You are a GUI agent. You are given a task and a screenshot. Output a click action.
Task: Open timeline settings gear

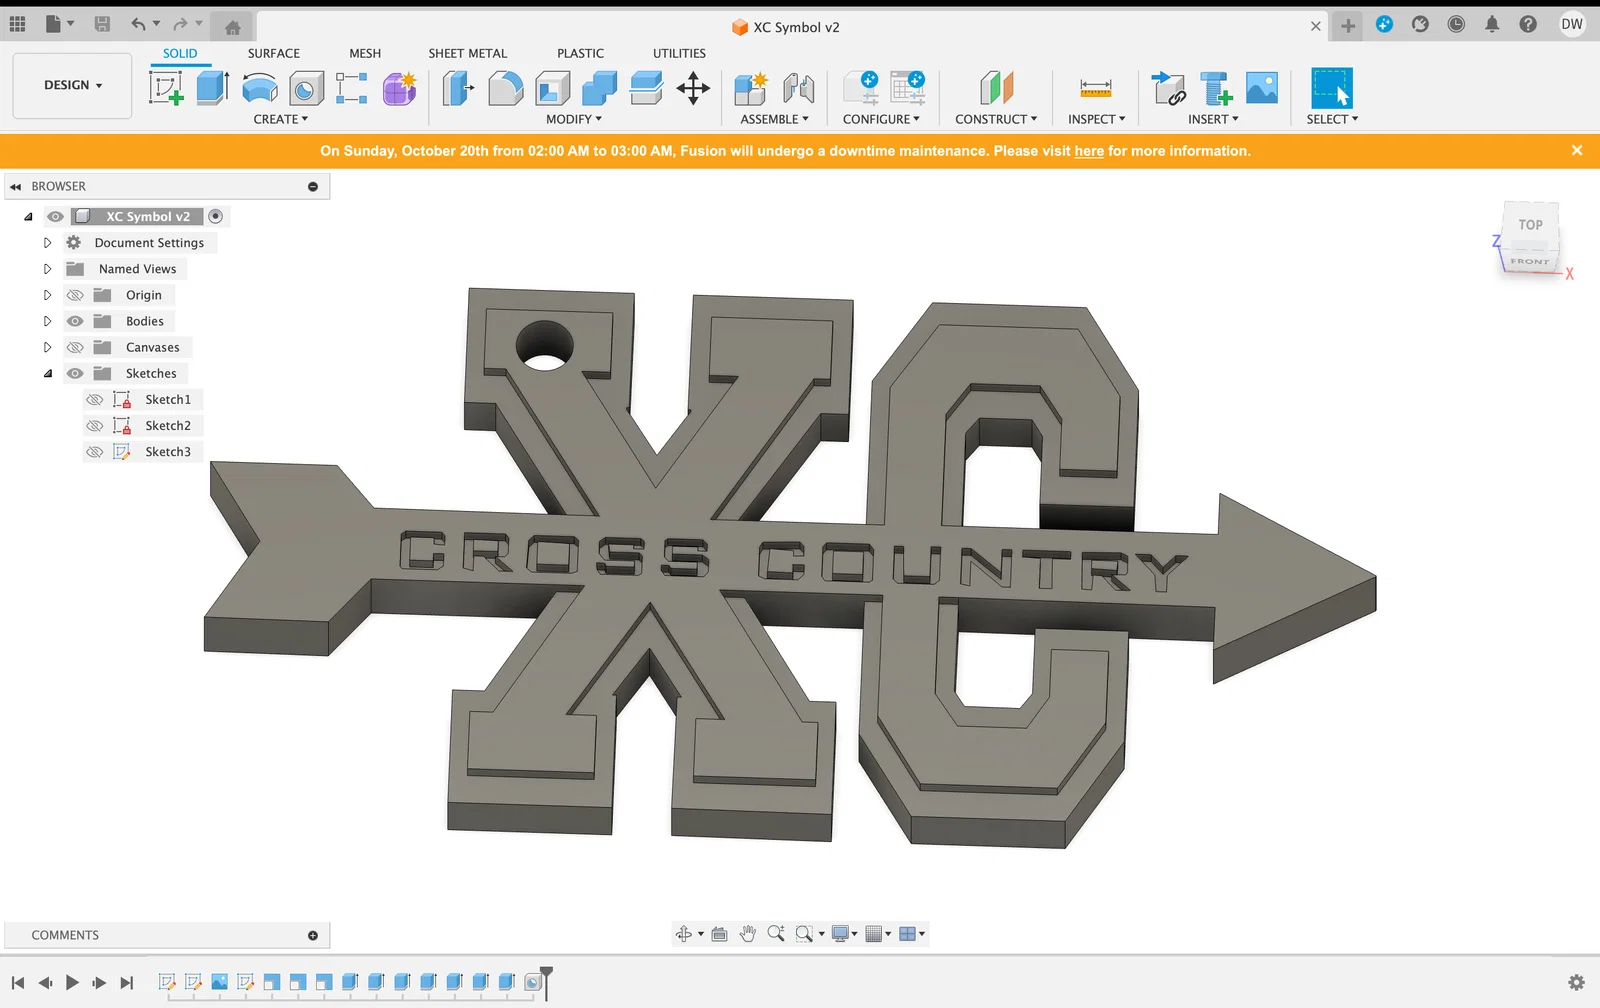tap(1577, 983)
